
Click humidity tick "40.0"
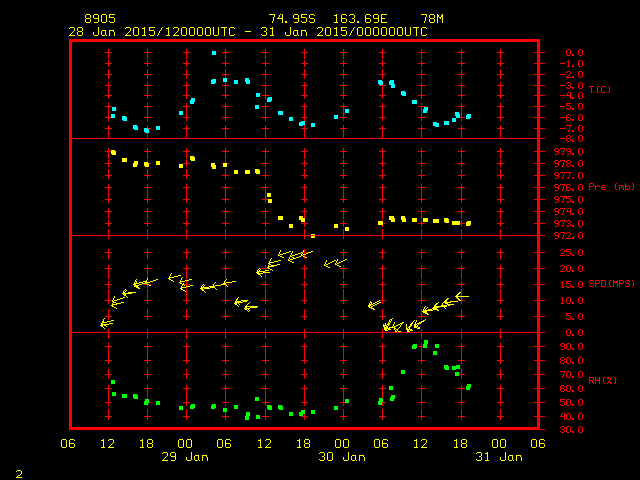[x=571, y=417]
